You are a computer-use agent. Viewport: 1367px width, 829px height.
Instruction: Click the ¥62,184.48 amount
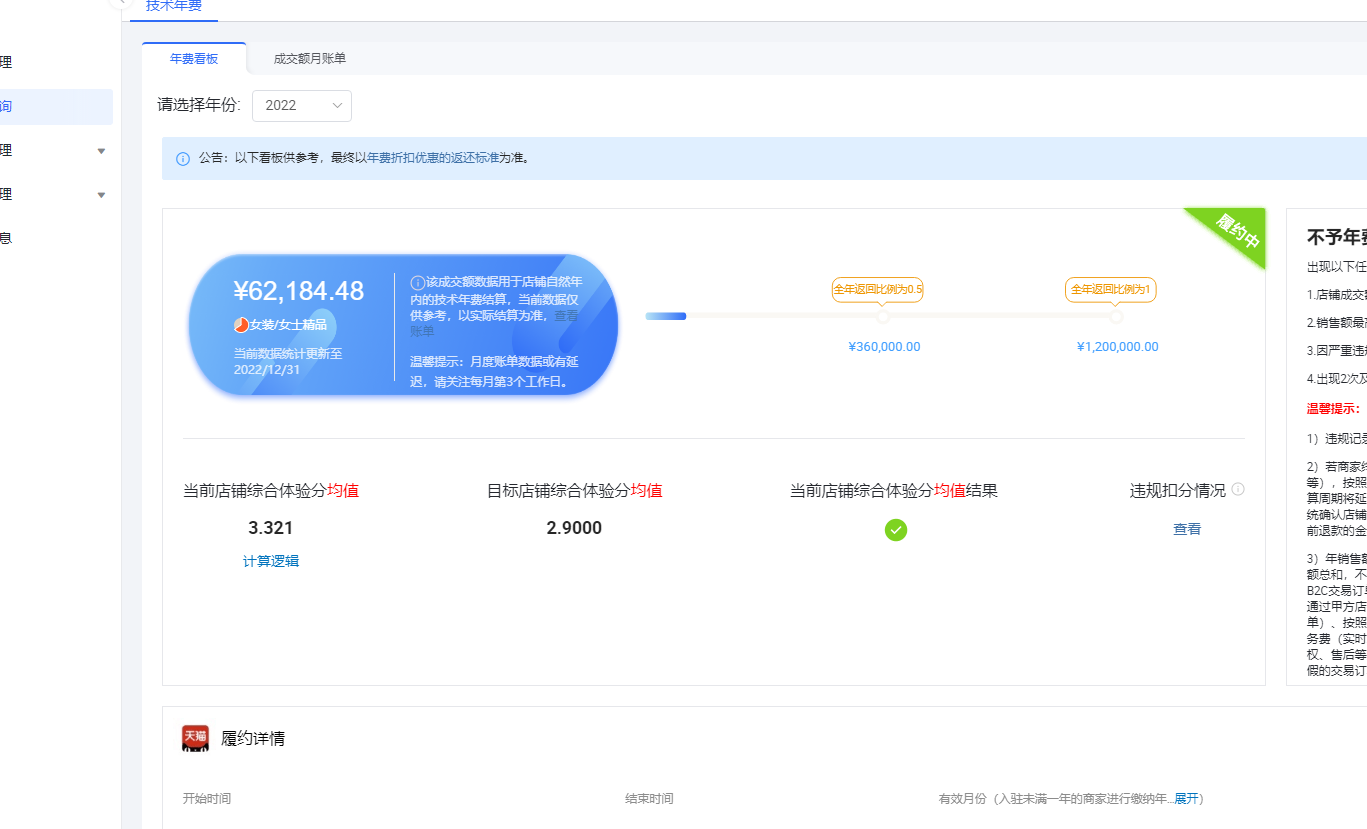coord(299,291)
